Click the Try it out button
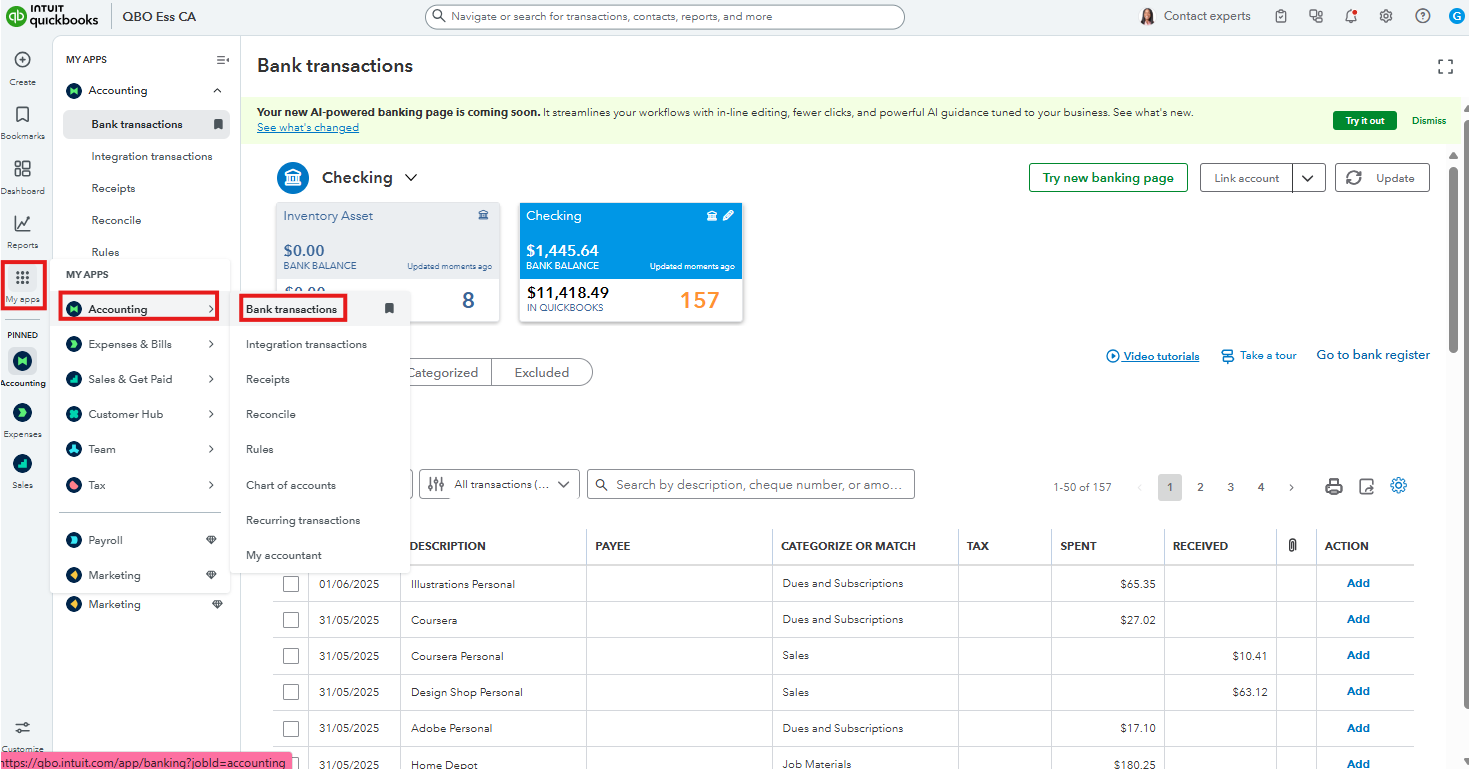Screen dimensions: 1469x769 click(1364, 121)
